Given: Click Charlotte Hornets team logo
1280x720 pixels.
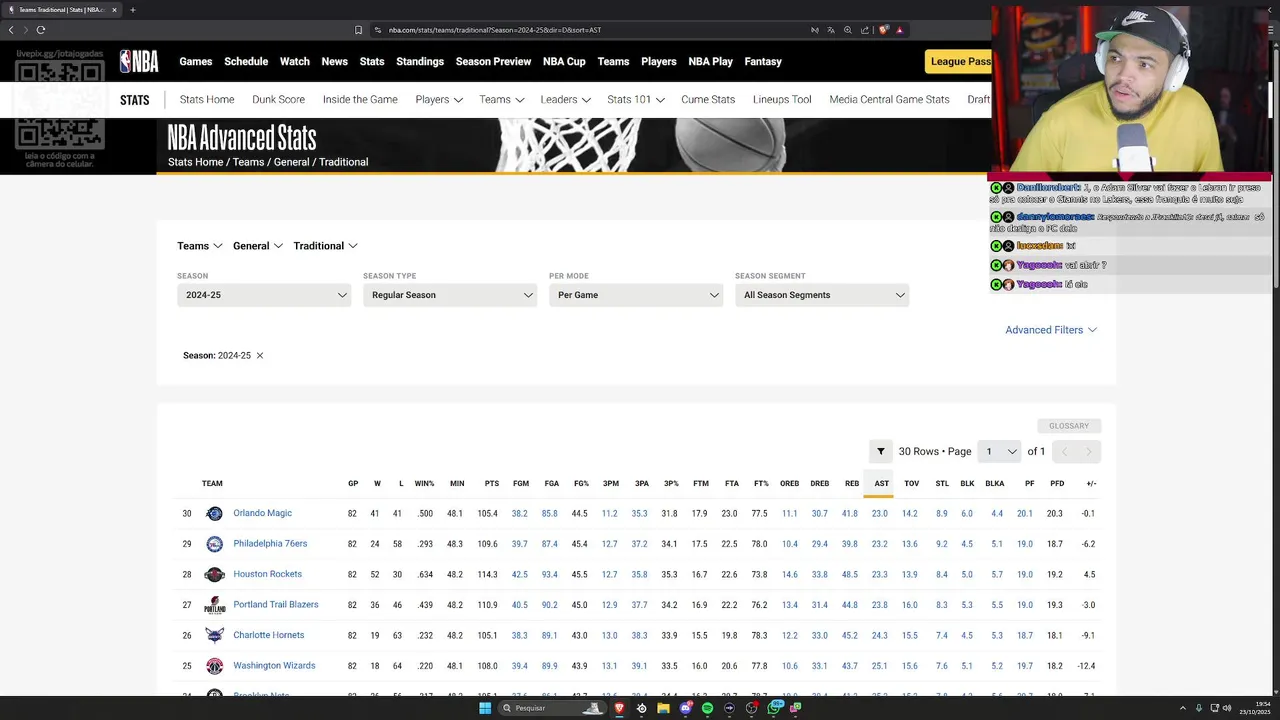Looking at the screenshot, I should point(214,635).
